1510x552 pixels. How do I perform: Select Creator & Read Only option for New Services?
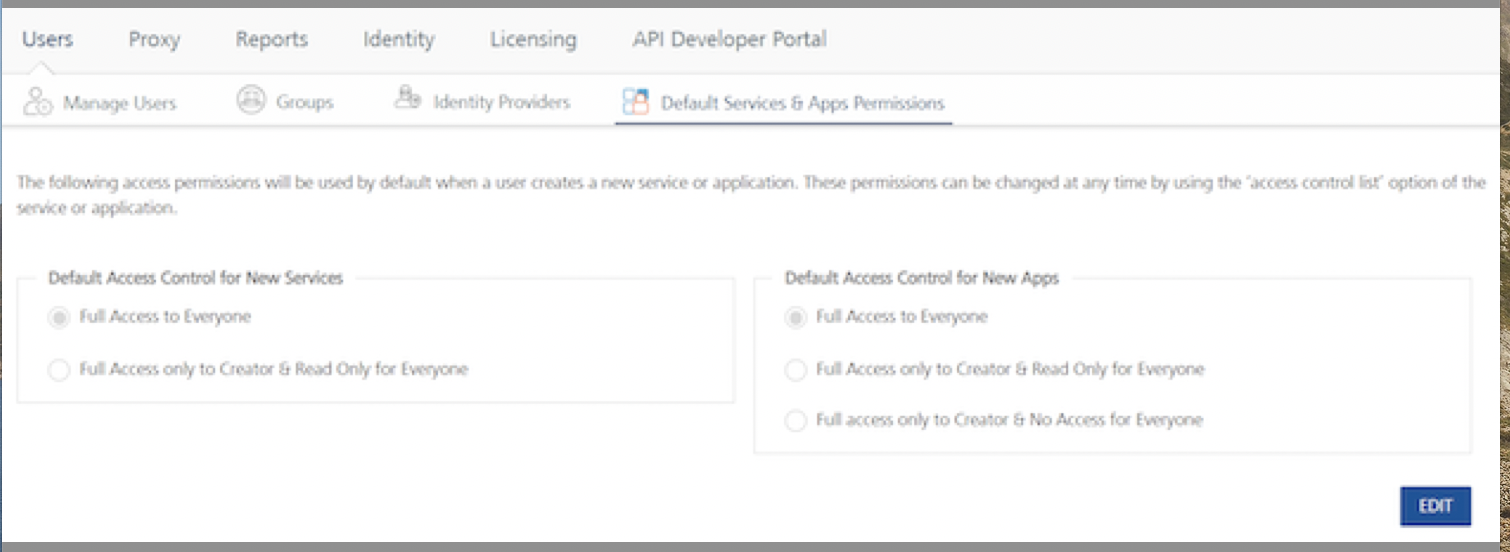point(60,371)
